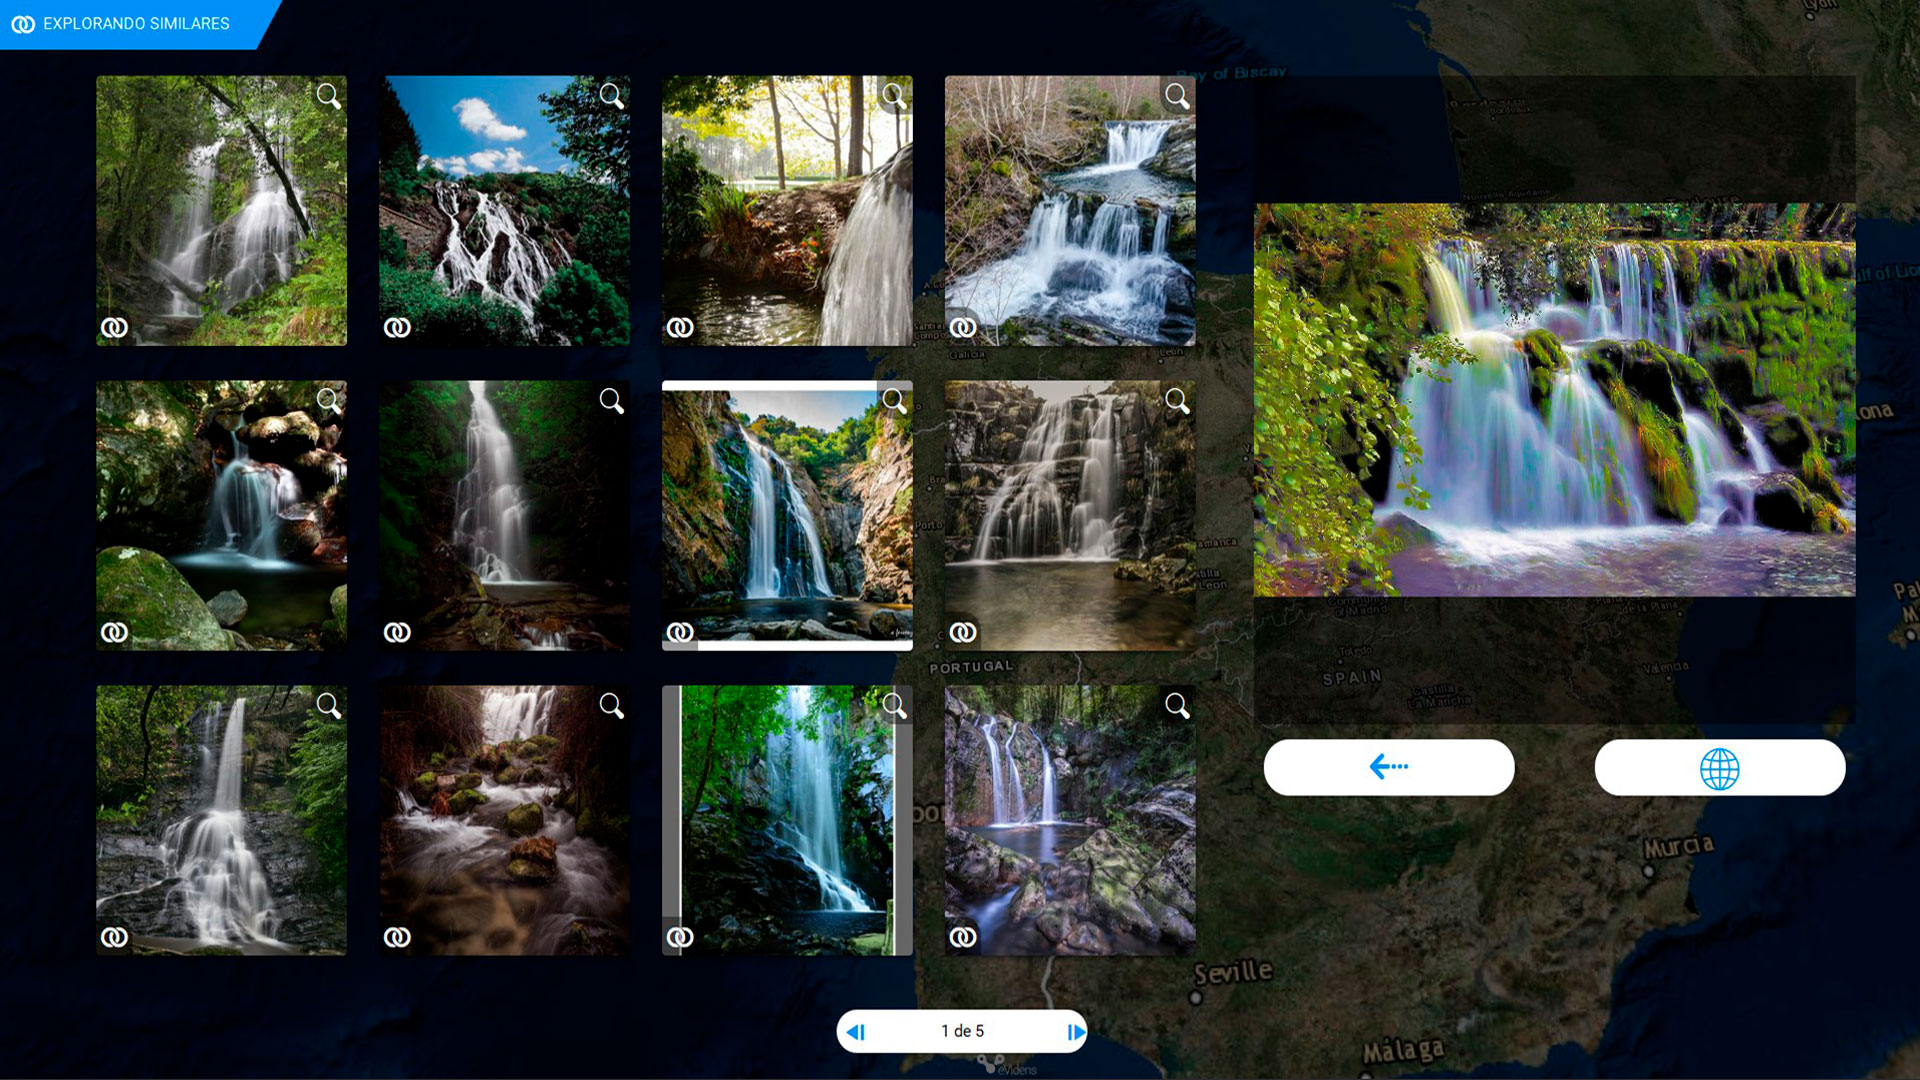Zoom the rocky stream rapids thumbnail magnifier

coord(611,706)
